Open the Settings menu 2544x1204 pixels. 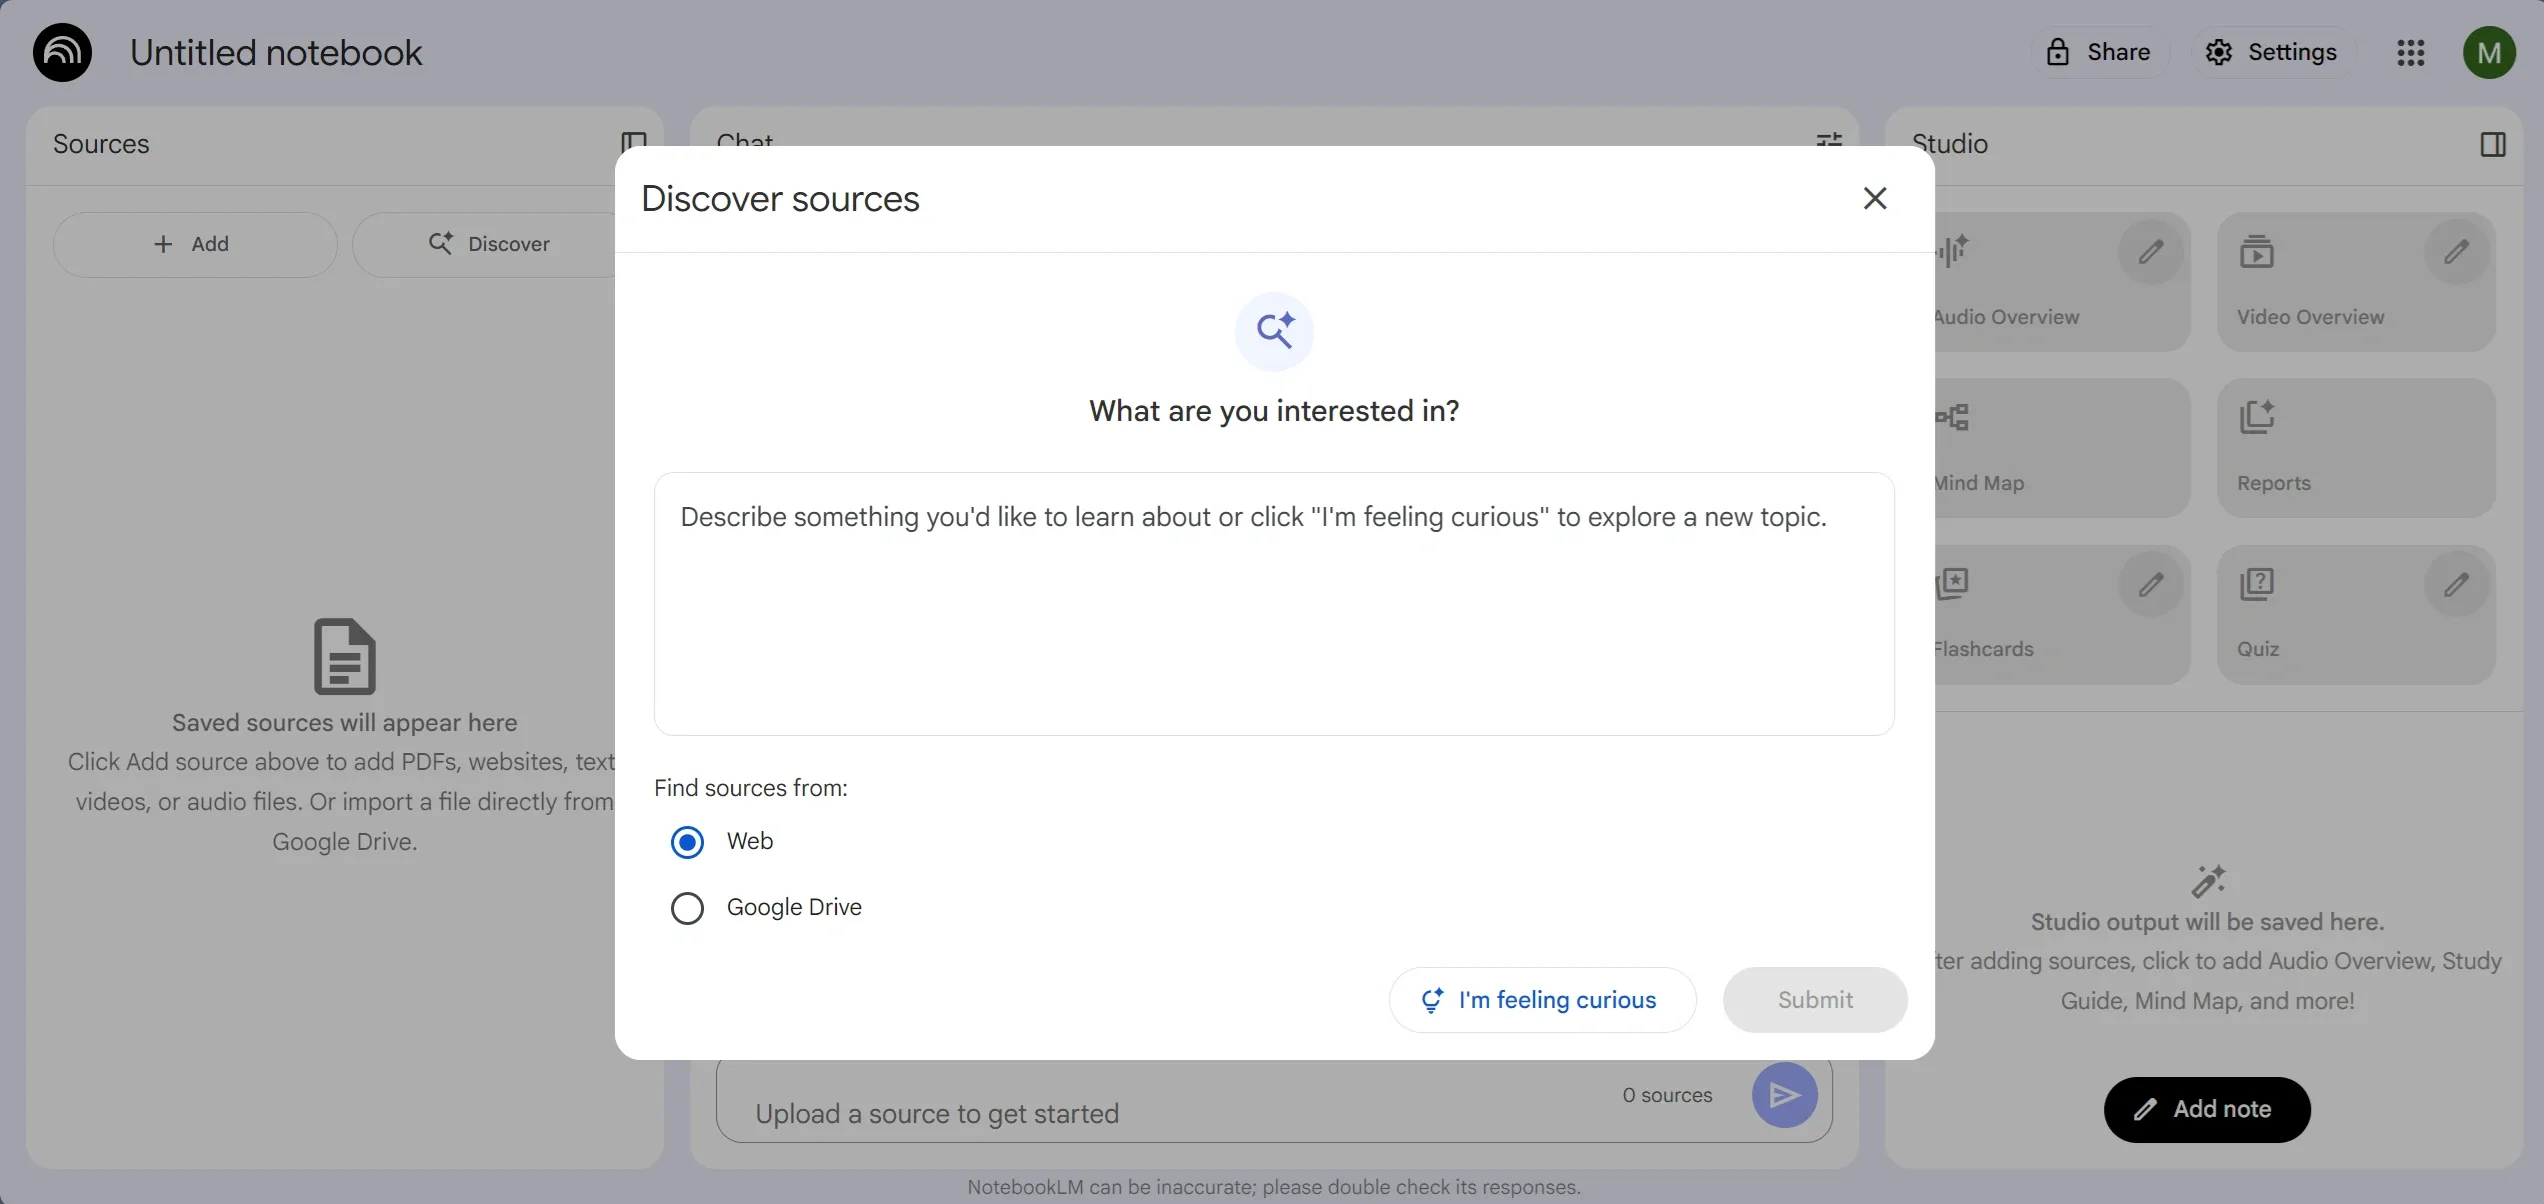(2272, 52)
